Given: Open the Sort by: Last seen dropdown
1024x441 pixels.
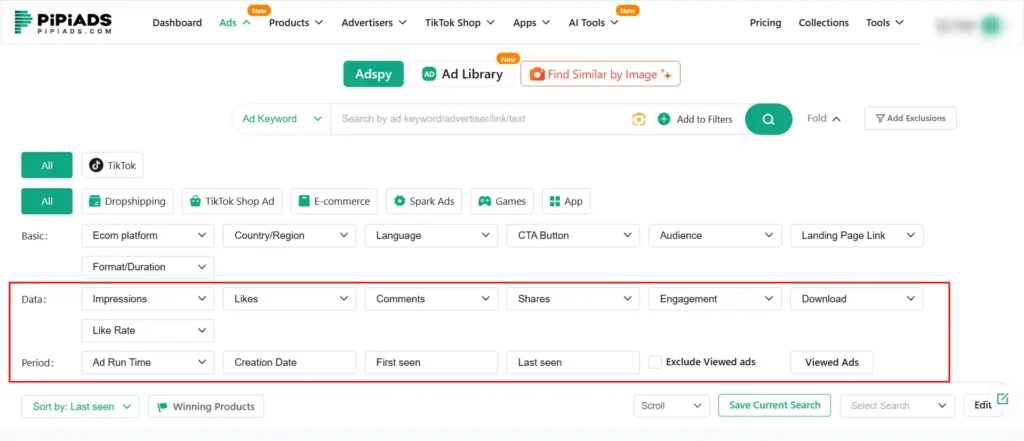Looking at the screenshot, I should [x=80, y=406].
